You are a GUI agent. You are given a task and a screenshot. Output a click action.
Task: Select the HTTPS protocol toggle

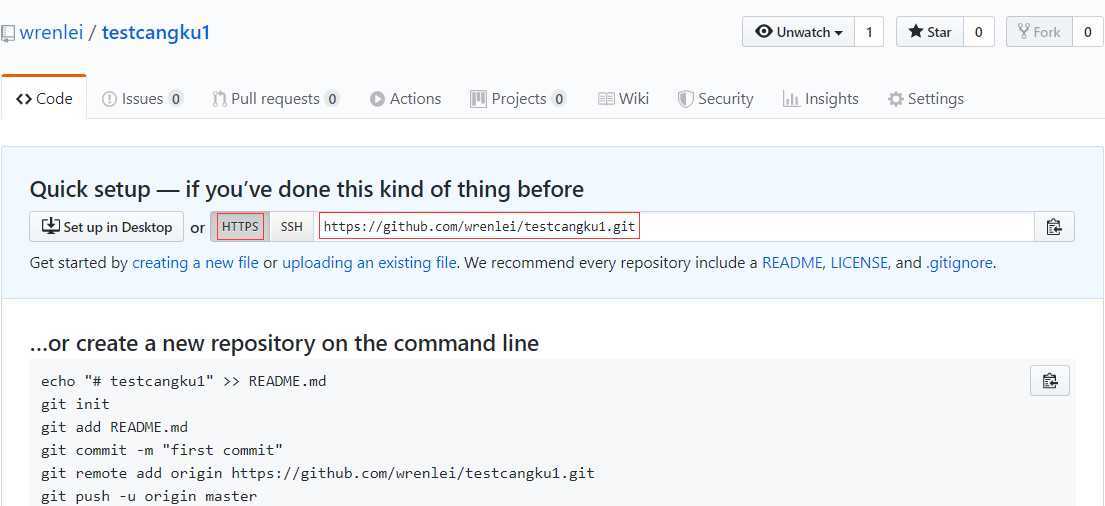(x=240, y=227)
